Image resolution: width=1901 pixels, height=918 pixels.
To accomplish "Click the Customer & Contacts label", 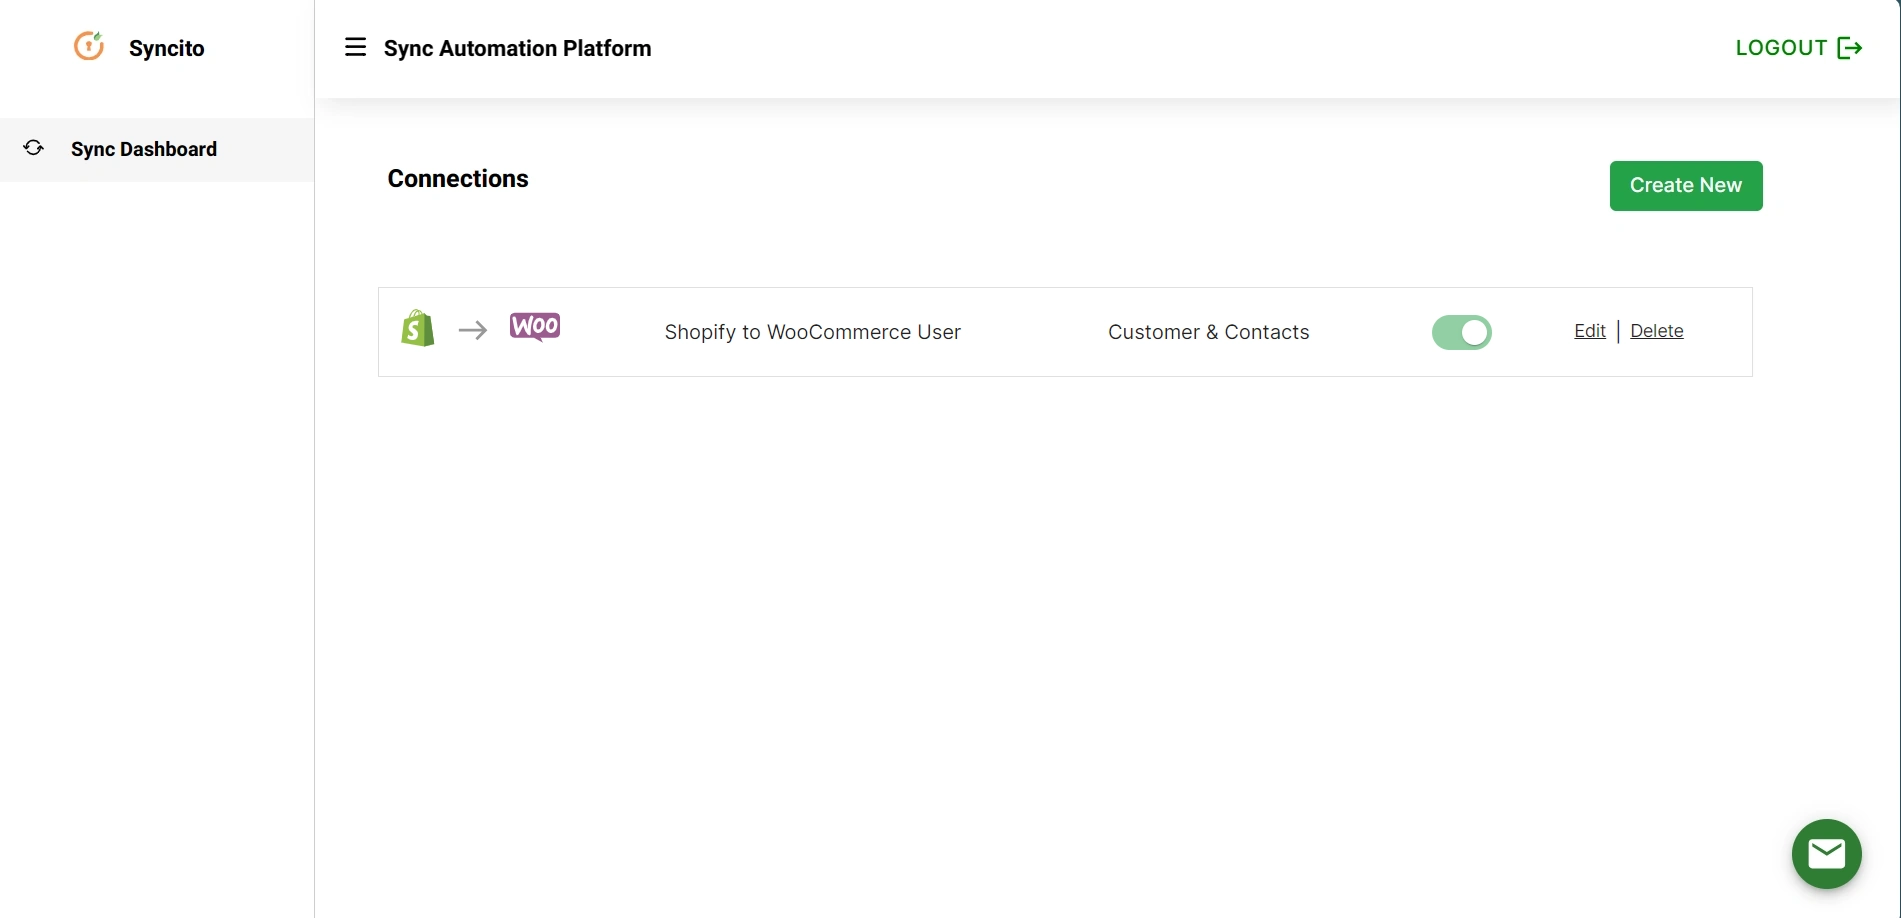I will coord(1208,331).
